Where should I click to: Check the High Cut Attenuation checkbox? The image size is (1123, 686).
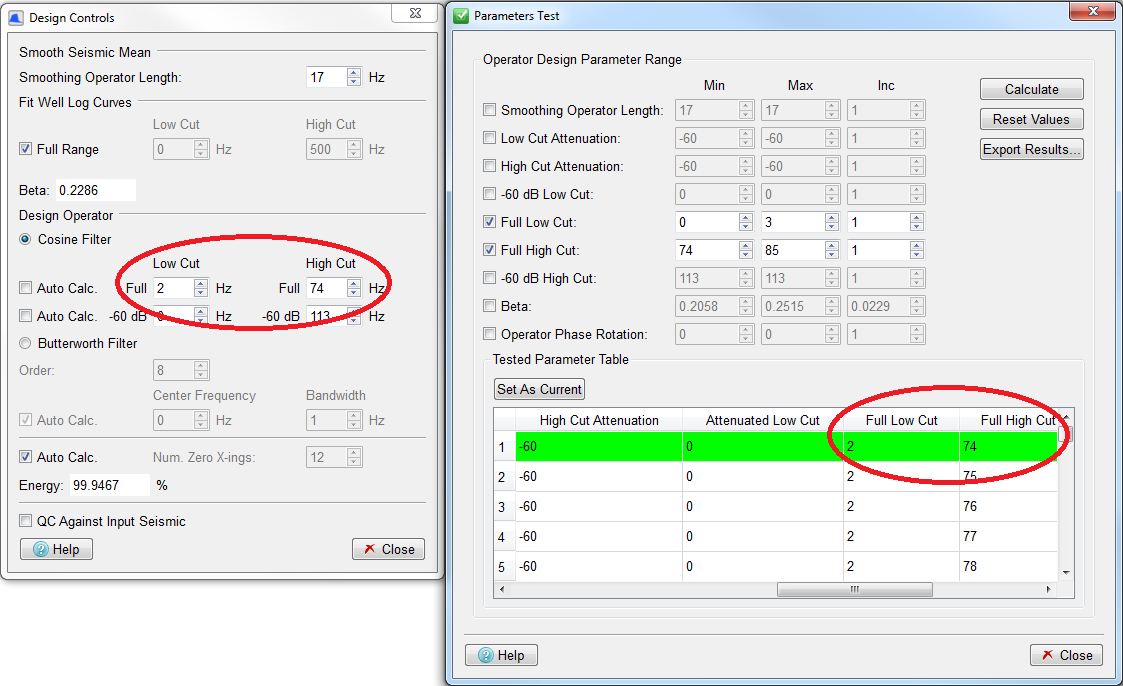(x=489, y=165)
